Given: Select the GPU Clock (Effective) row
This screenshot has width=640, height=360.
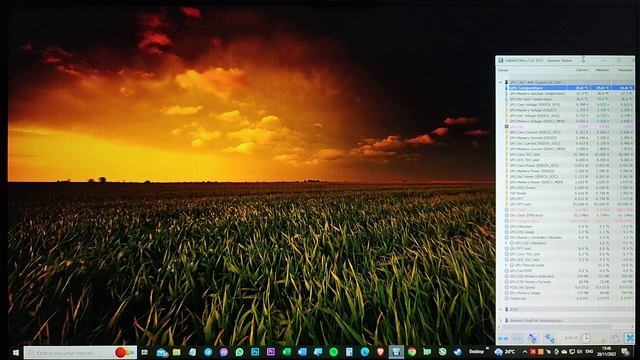Looking at the screenshot, I should [x=569, y=215].
